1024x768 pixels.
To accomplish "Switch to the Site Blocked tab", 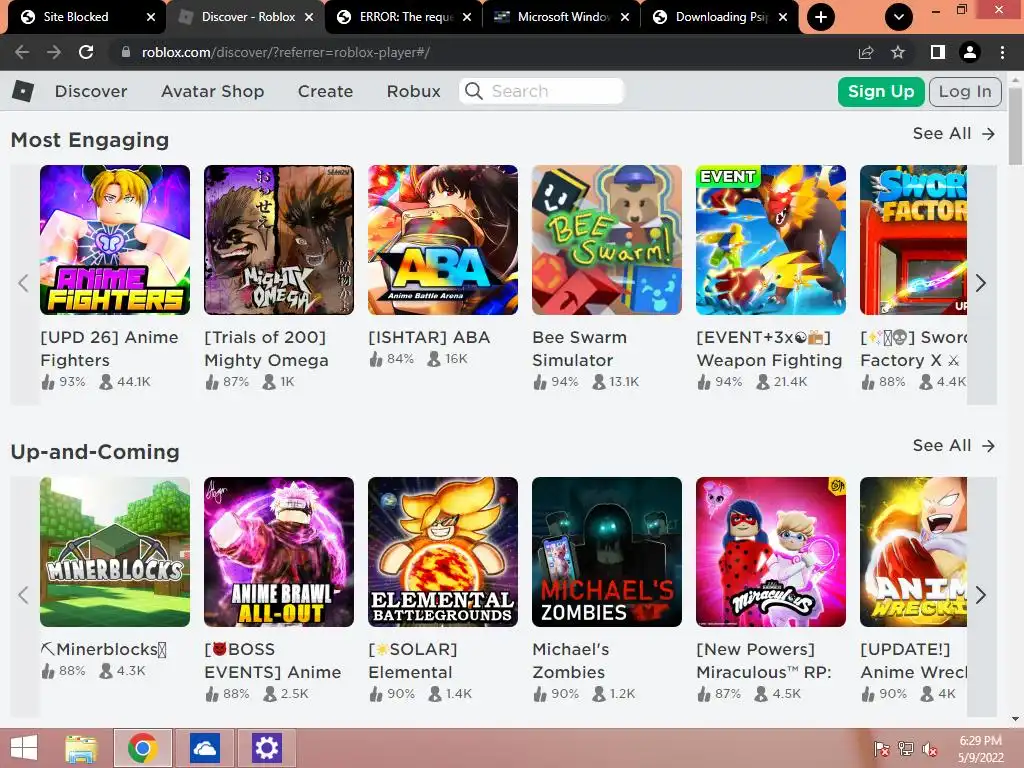I will (84, 17).
